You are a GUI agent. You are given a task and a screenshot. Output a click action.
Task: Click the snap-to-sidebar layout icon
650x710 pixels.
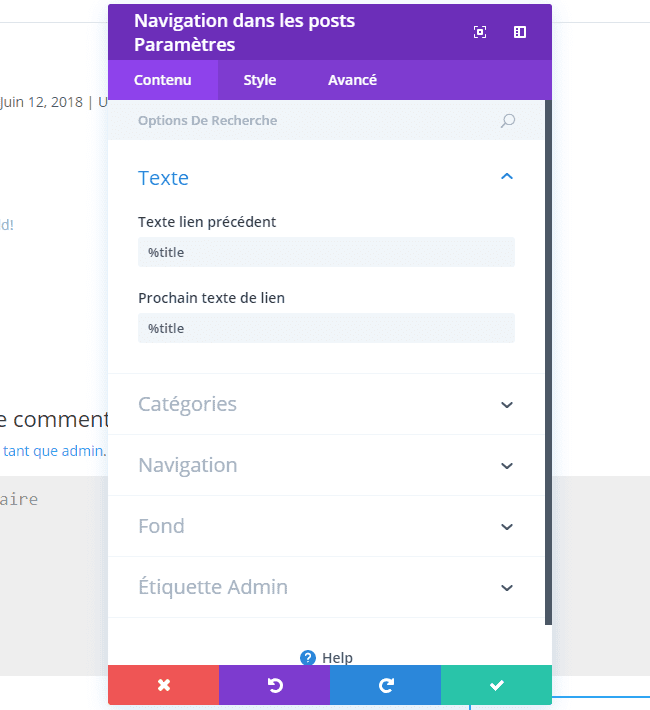(x=520, y=32)
